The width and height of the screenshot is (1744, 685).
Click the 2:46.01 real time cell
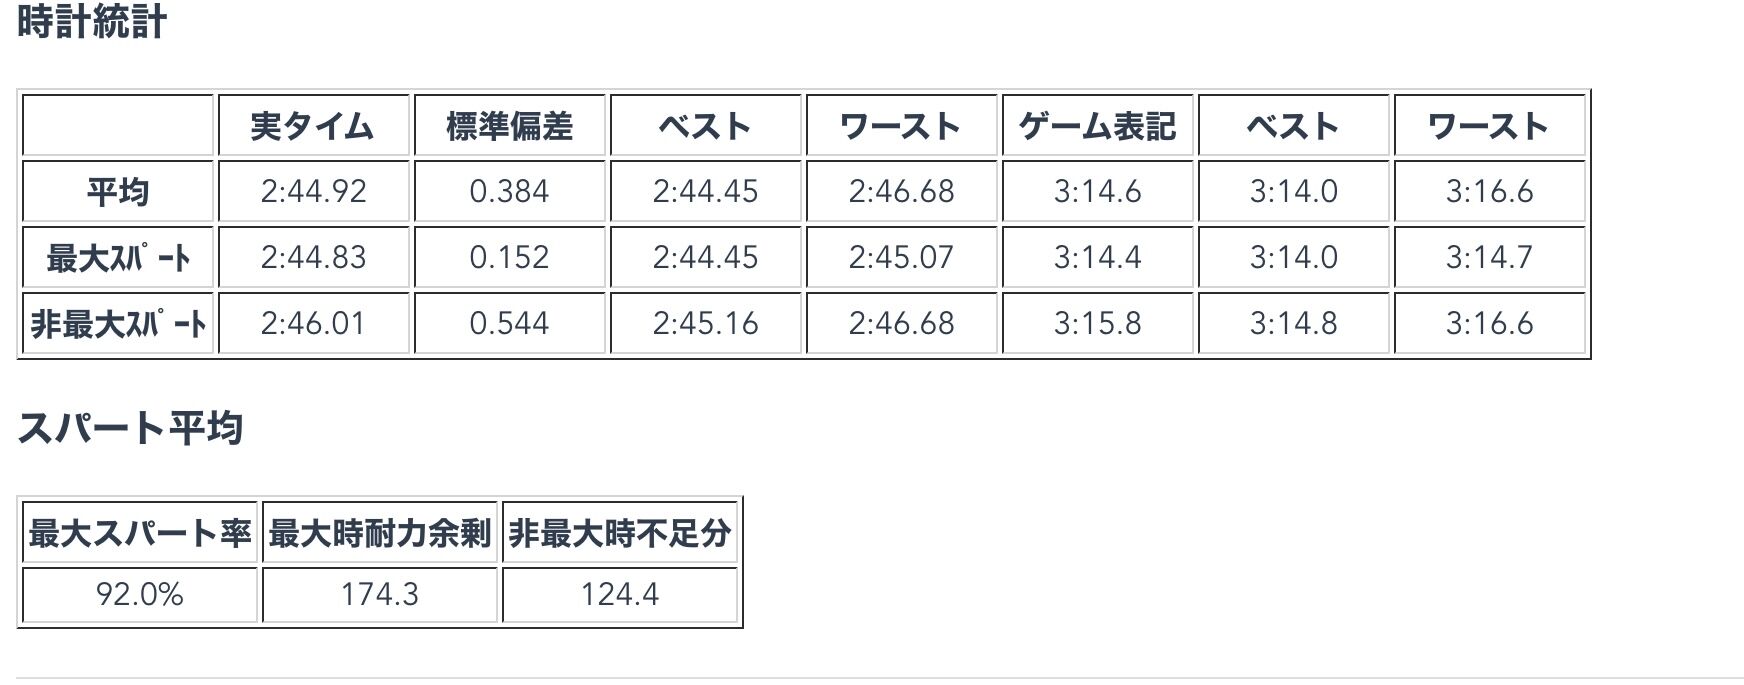pos(314,323)
